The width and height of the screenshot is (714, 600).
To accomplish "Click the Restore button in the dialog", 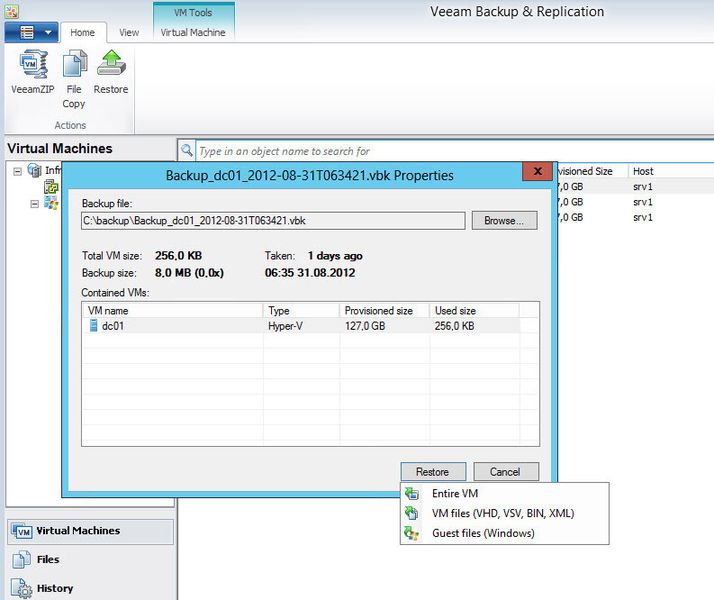I will click(x=433, y=472).
